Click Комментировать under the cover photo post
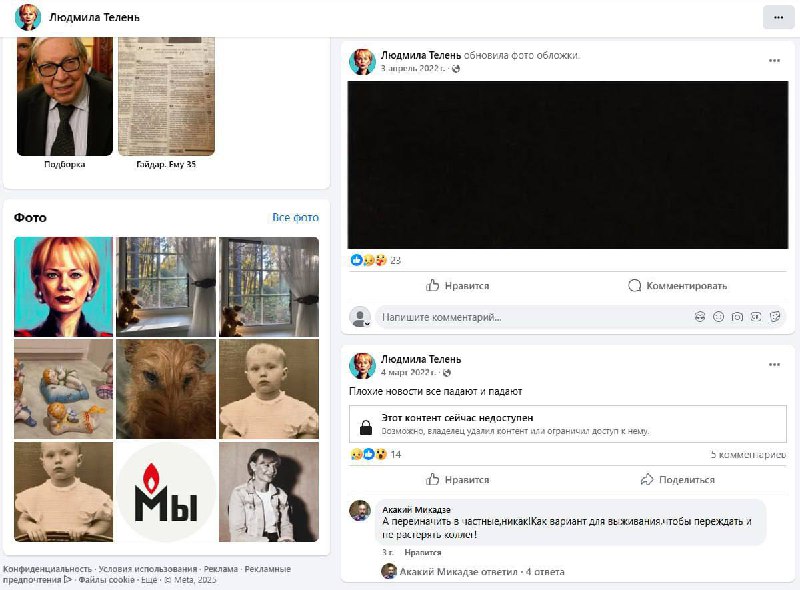Image resolution: width=800 pixels, height=590 pixels. point(678,286)
